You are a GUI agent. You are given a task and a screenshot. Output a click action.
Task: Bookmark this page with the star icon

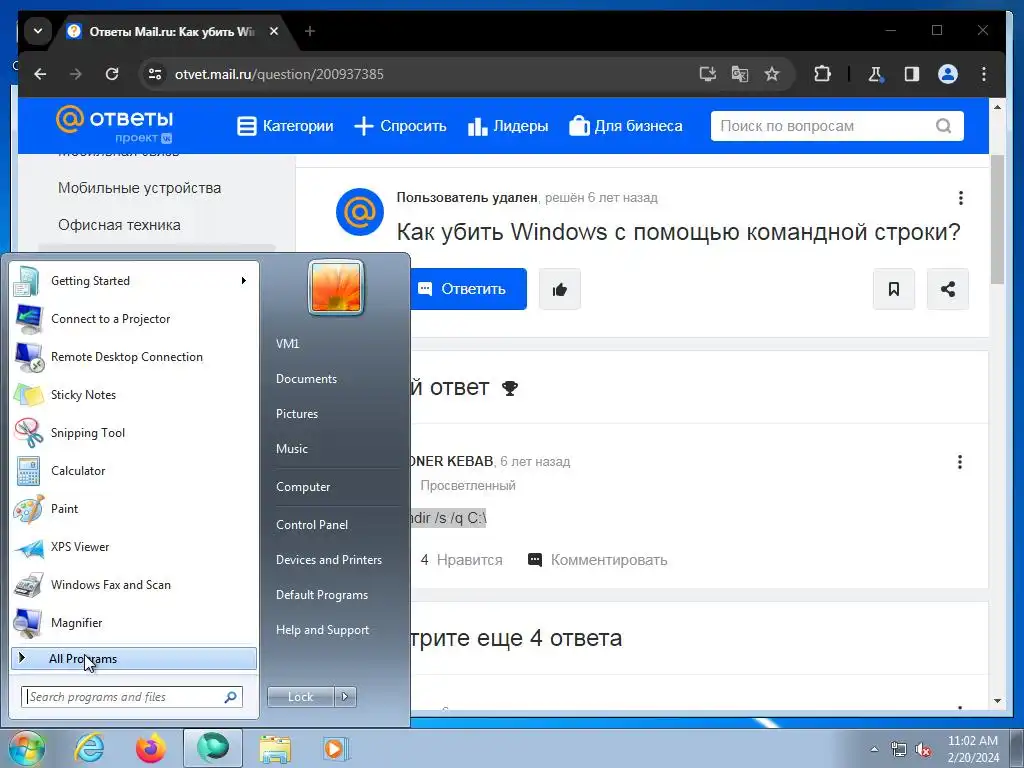(x=772, y=74)
